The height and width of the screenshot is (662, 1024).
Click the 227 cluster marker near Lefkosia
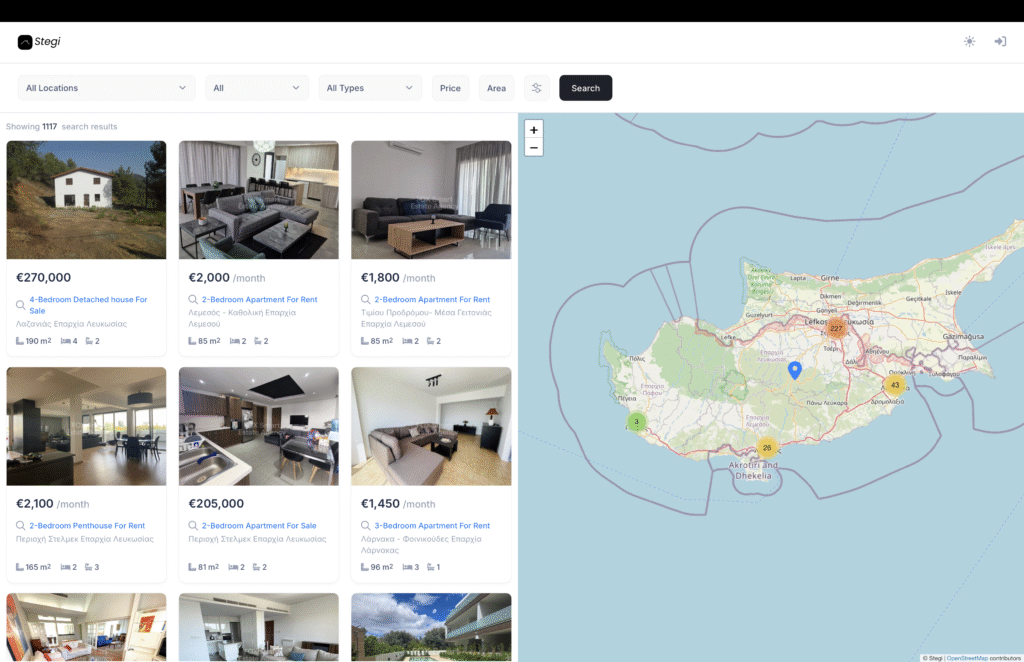coord(836,328)
